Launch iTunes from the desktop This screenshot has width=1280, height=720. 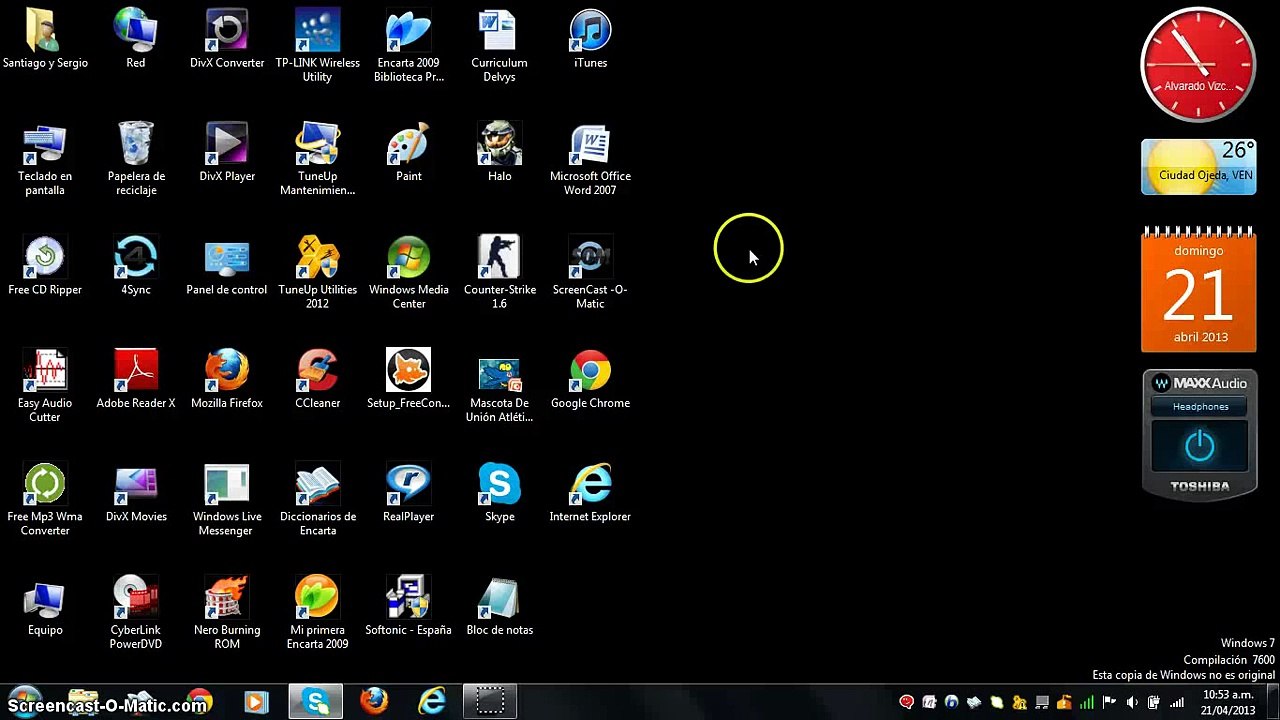click(x=590, y=40)
